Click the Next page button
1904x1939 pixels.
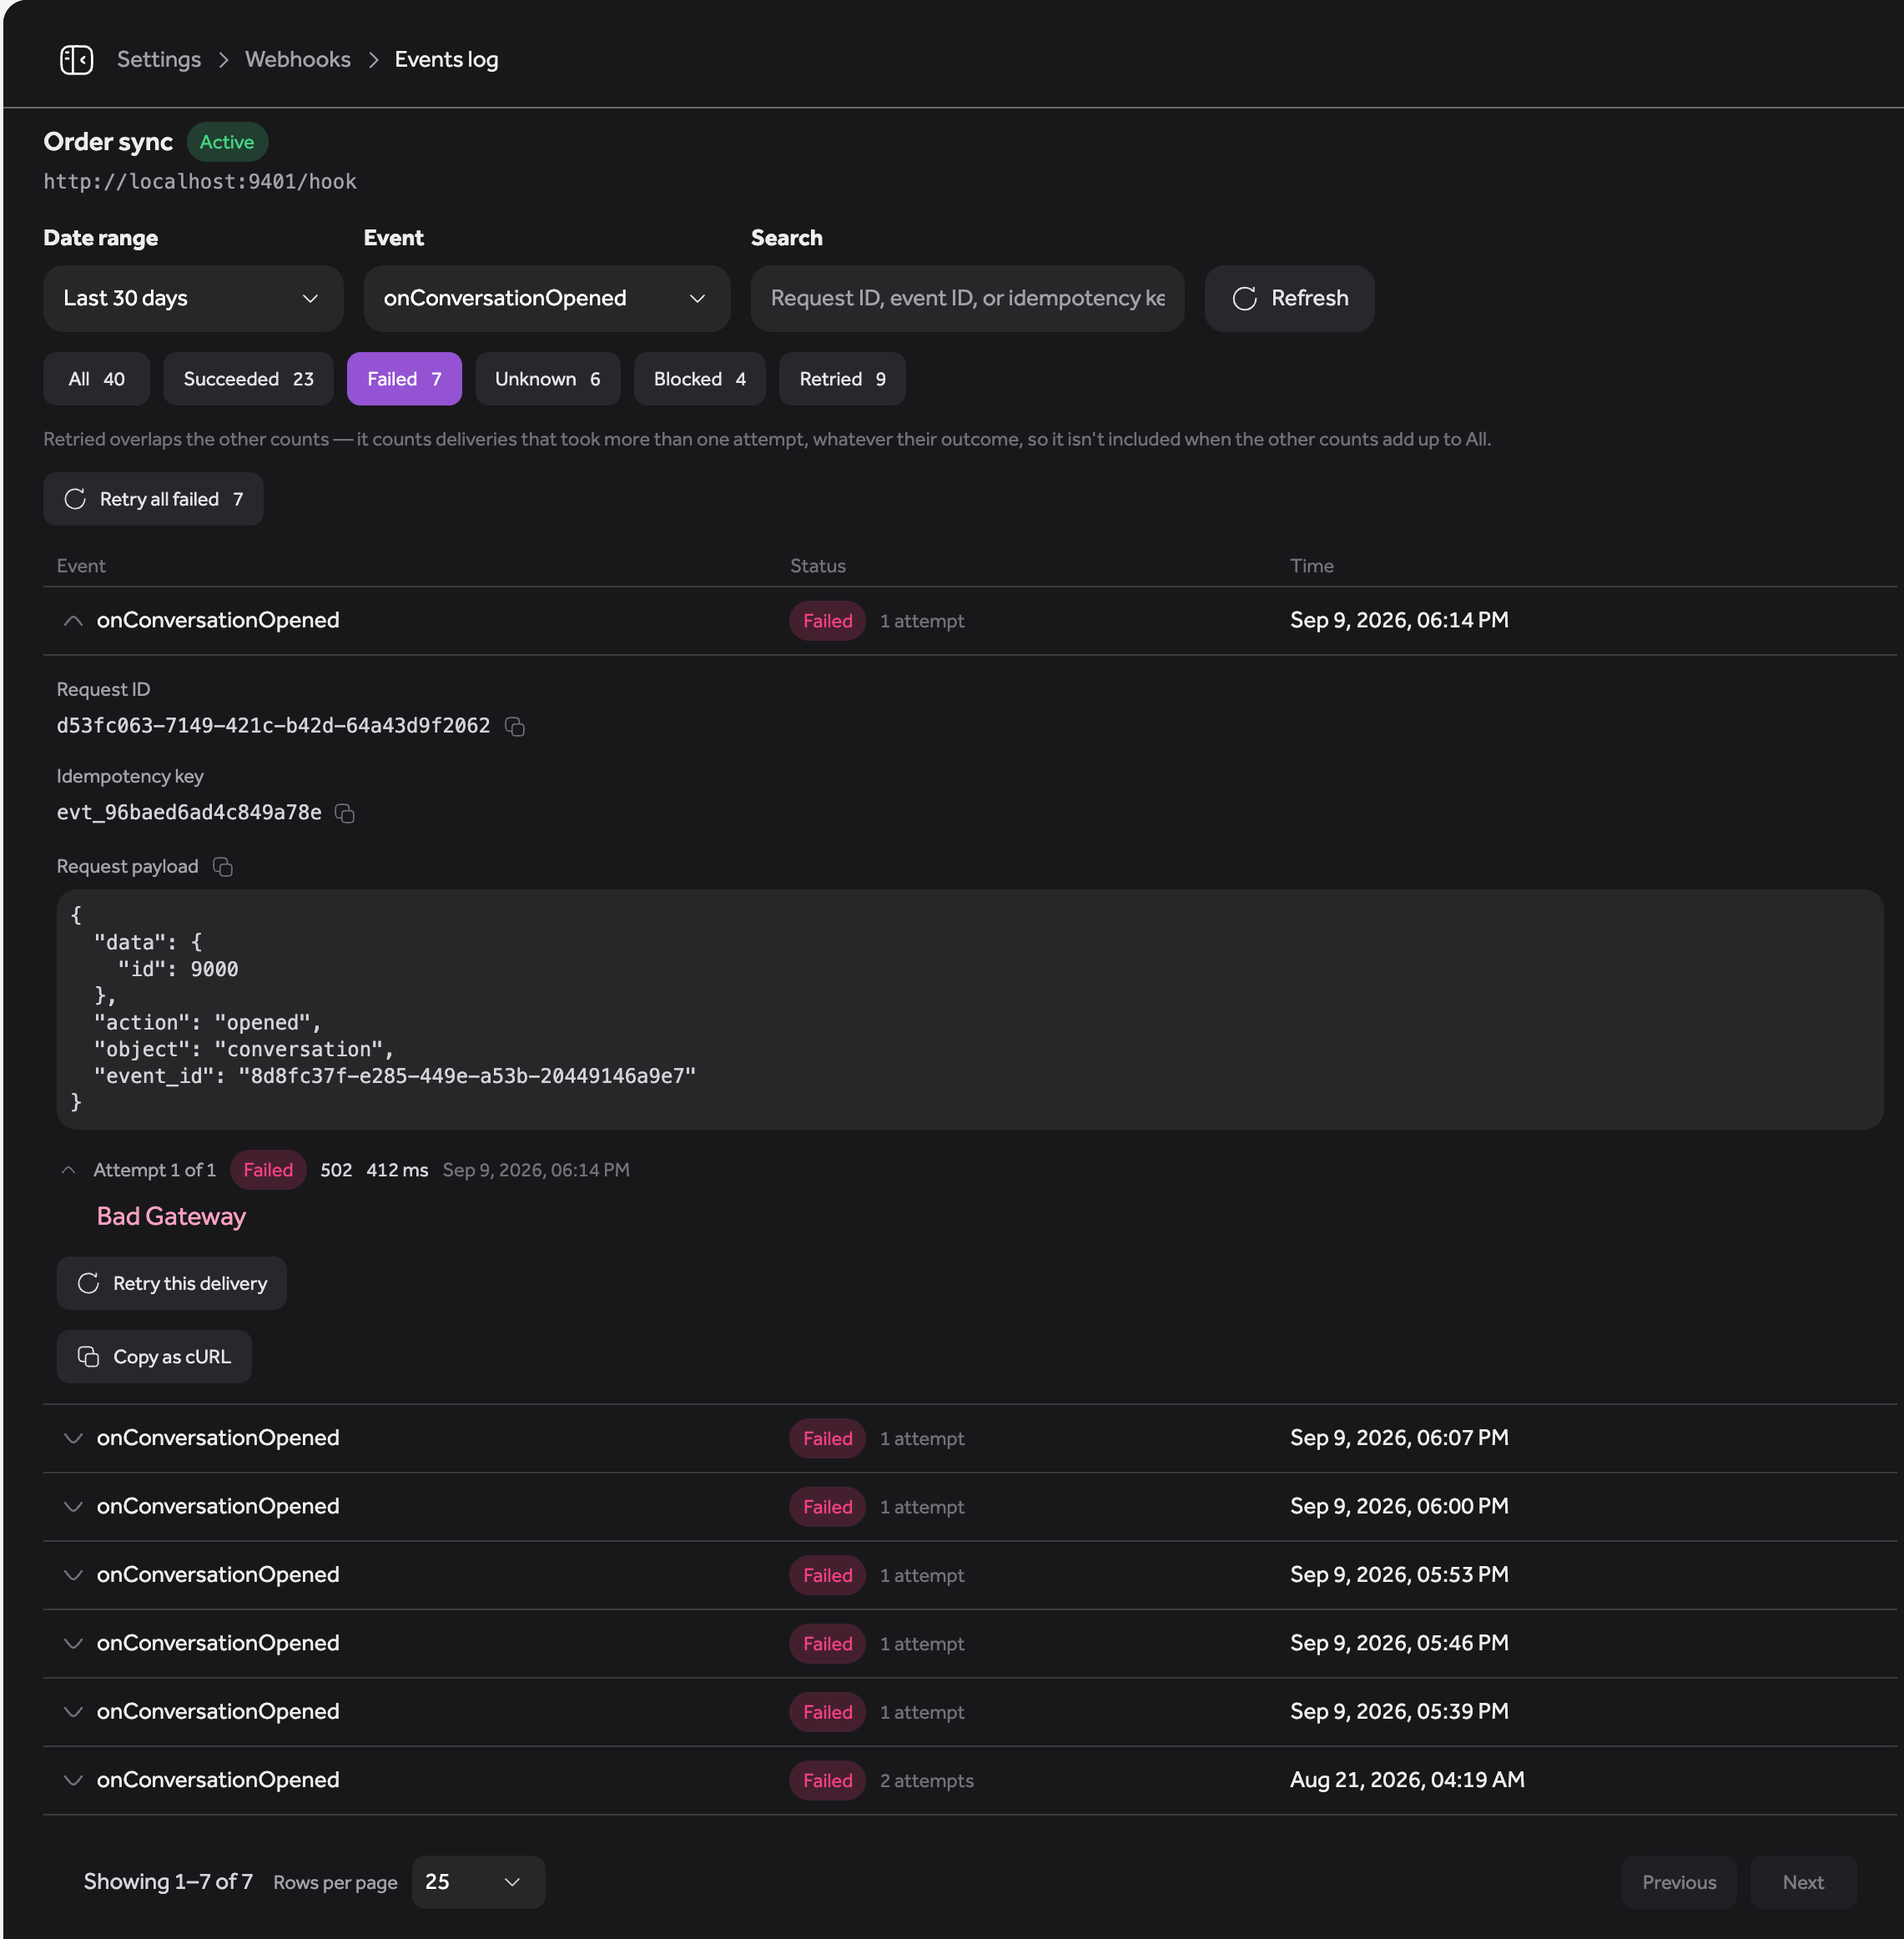tap(1803, 1882)
